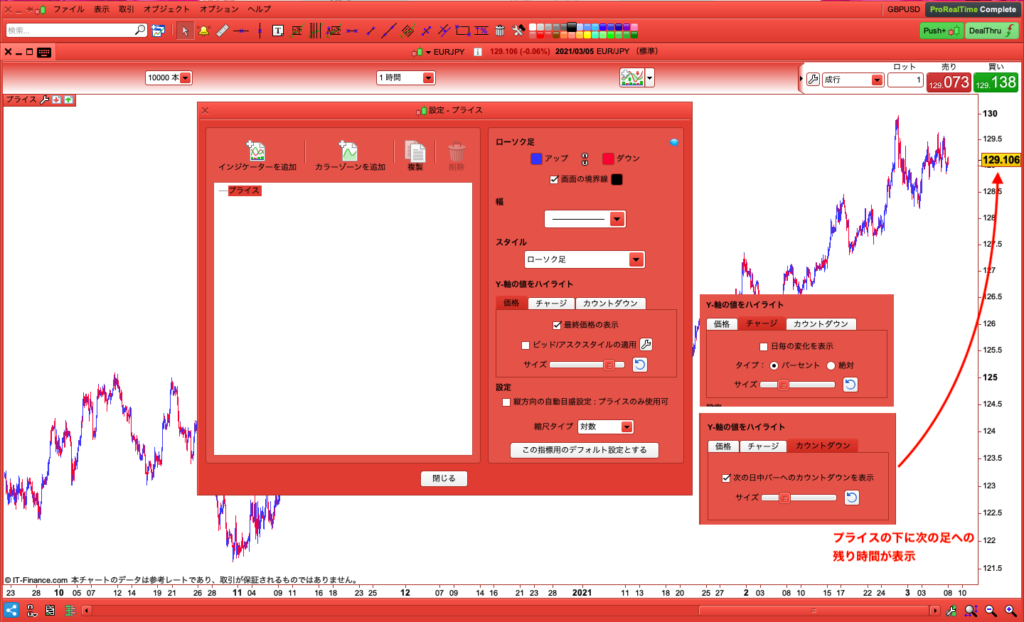
Task: Expand the arrow beside the indicator chart icon
Action: pyautogui.click(x=649, y=78)
